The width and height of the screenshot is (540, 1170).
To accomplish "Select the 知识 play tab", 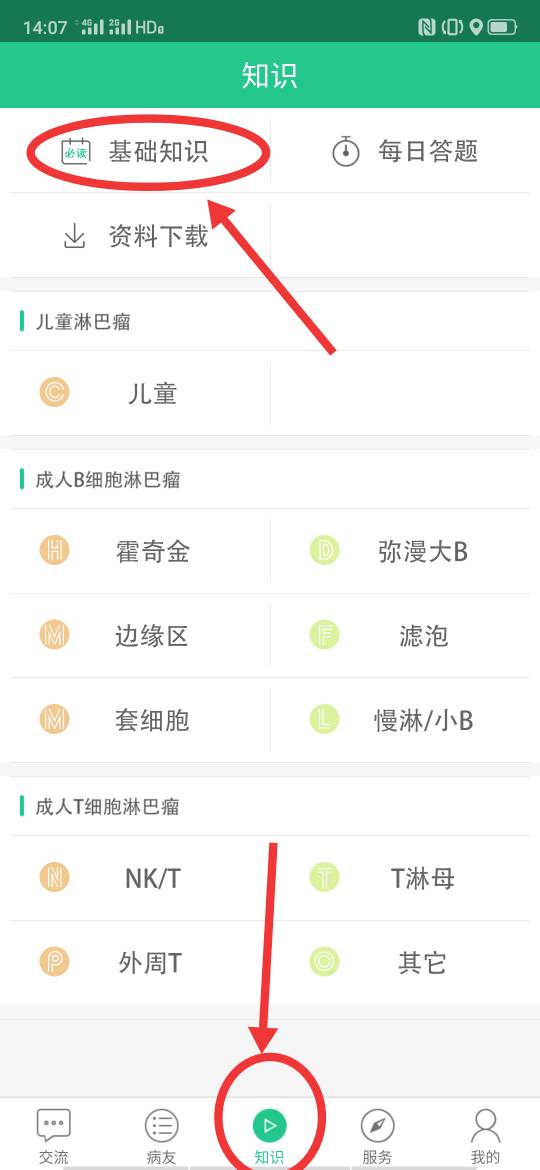I will pyautogui.click(x=269, y=1135).
